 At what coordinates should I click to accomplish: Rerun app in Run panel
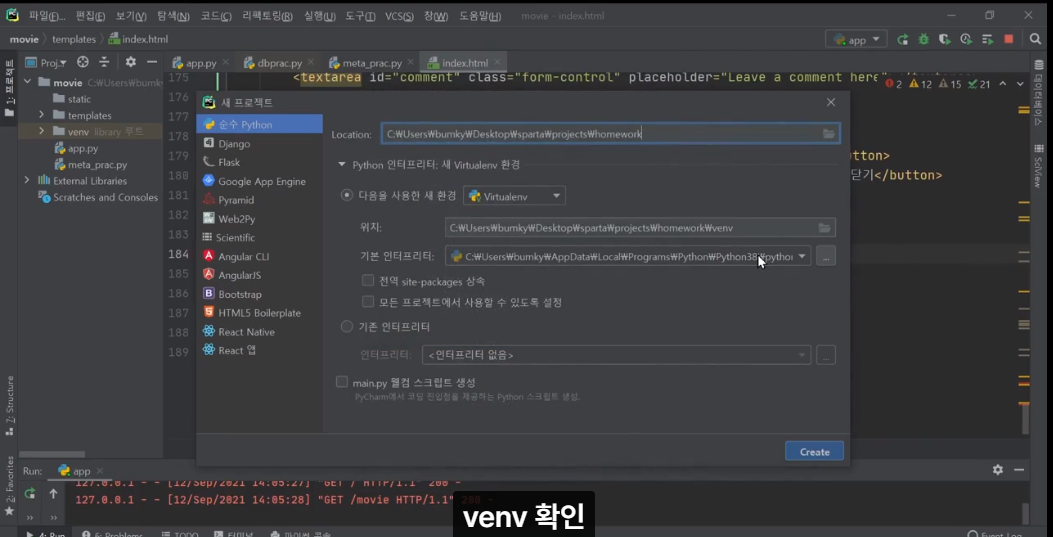coord(30,493)
